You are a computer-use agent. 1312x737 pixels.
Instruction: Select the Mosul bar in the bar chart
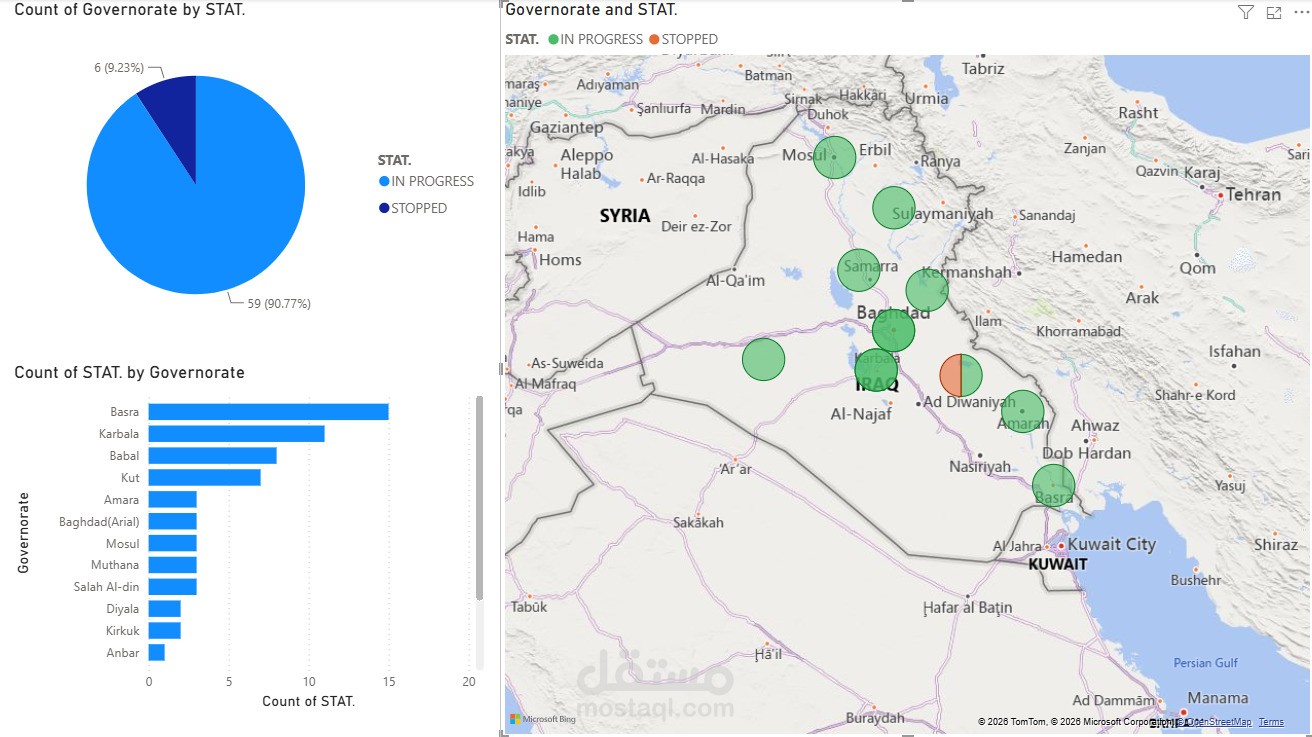[x=173, y=543]
